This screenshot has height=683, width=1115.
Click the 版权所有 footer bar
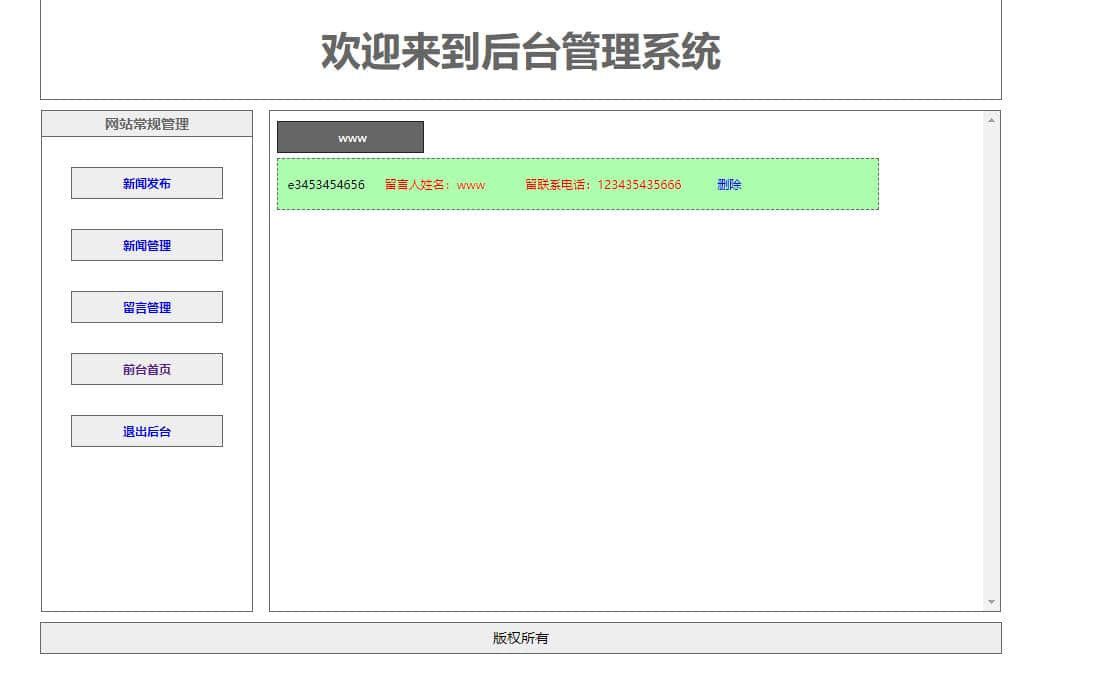520,638
